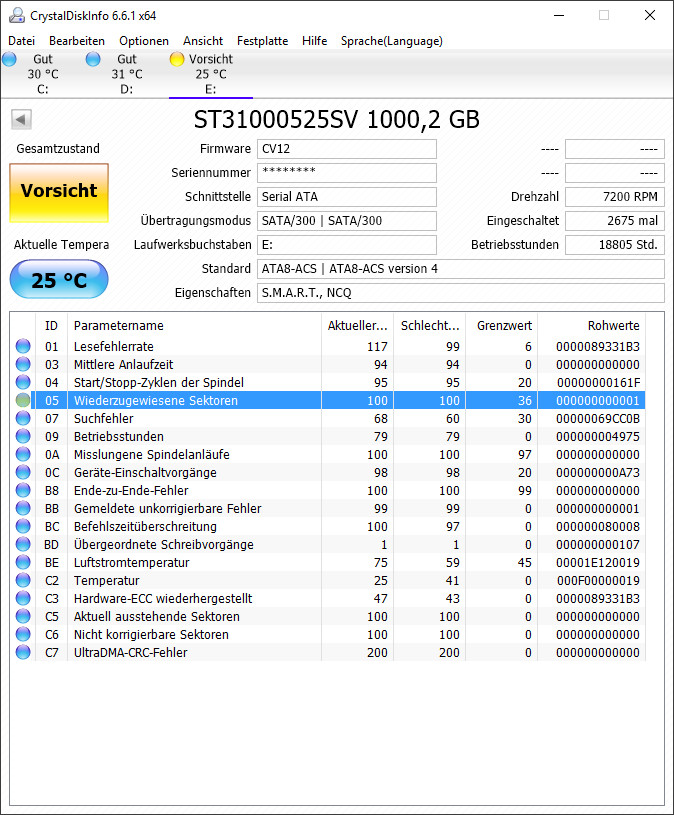674x815 pixels.
Task: Click the masked Seriennummer field
Action: click(x=347, y=173)
